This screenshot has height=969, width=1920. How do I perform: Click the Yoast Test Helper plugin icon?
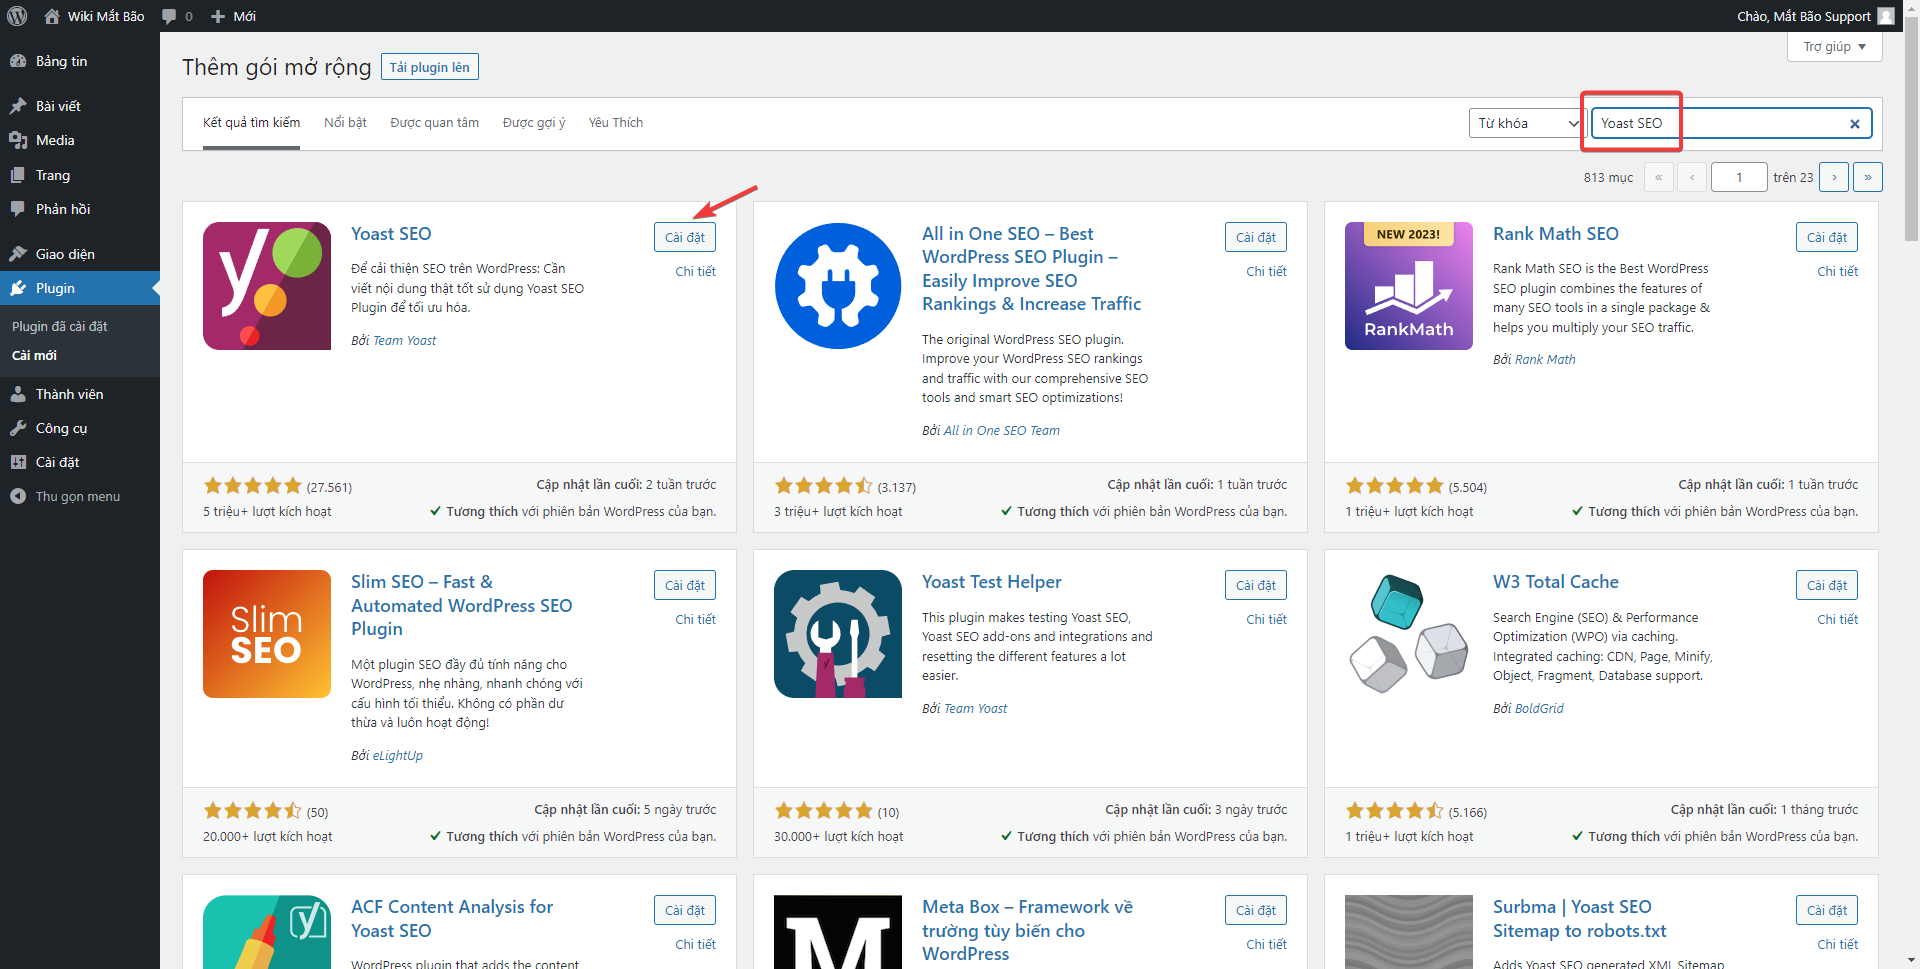(838, 634)
